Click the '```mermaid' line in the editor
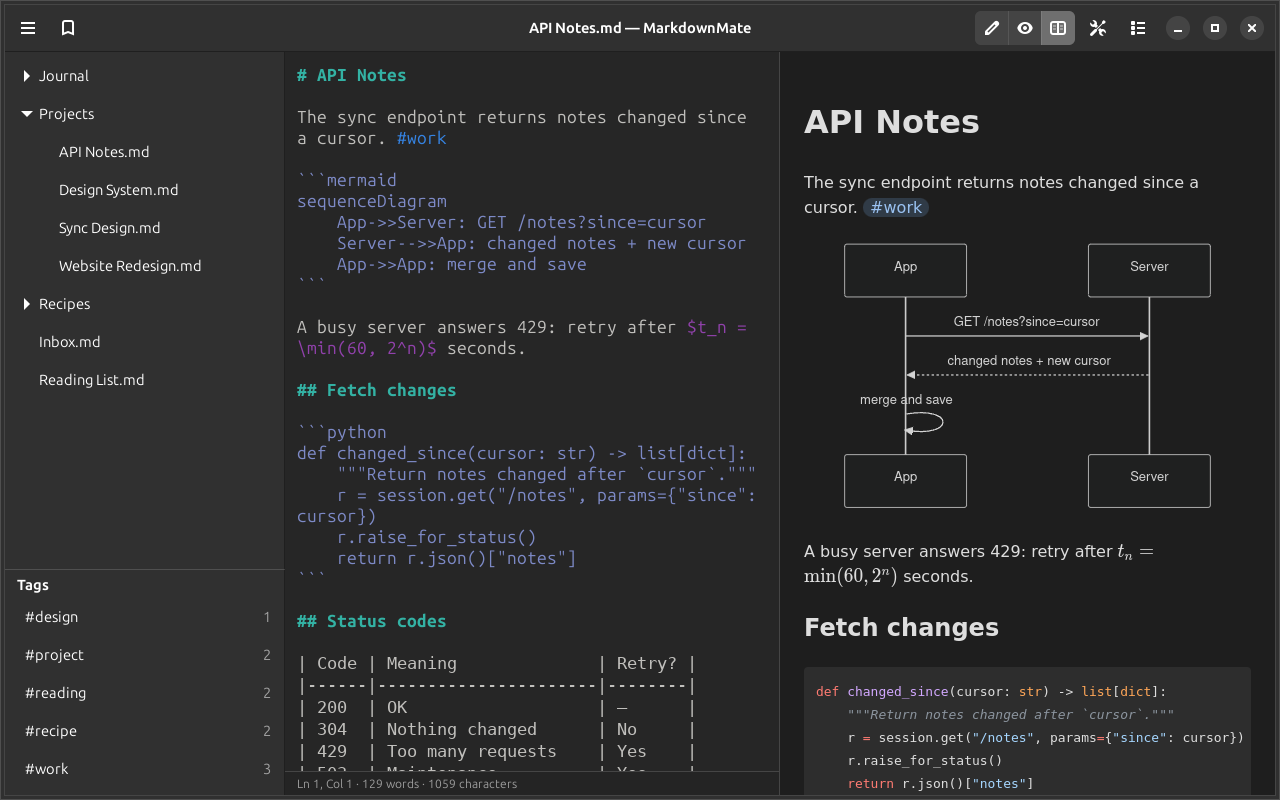 [347, 181]
